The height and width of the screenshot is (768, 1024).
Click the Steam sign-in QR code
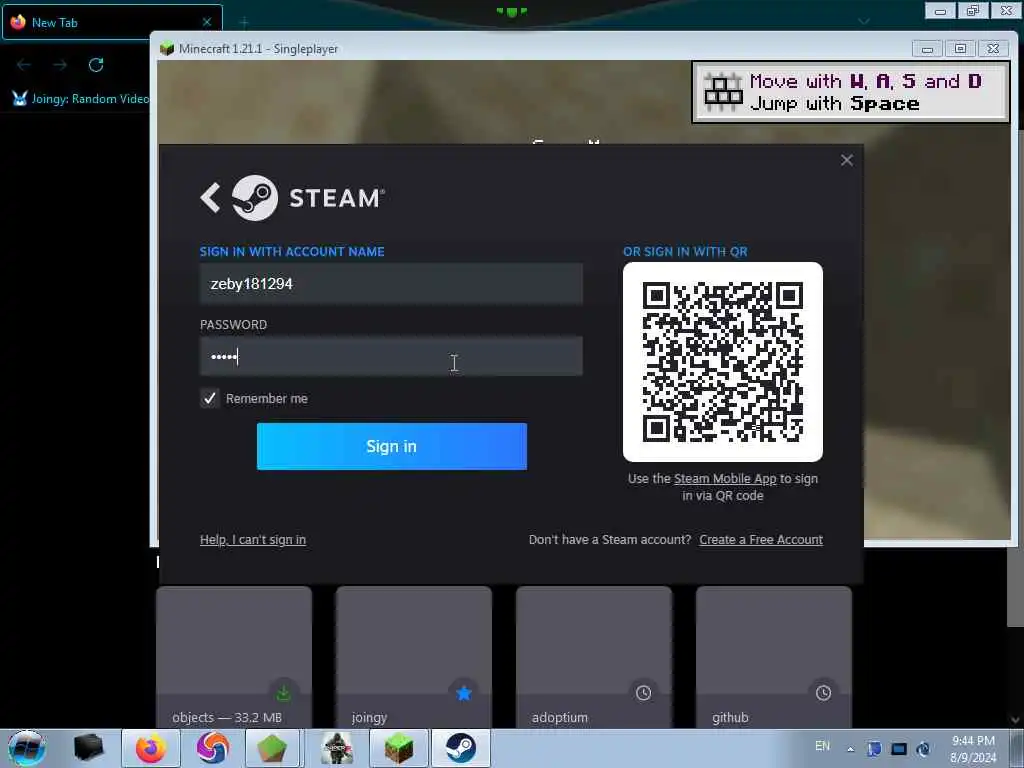[x=722, y=362]
